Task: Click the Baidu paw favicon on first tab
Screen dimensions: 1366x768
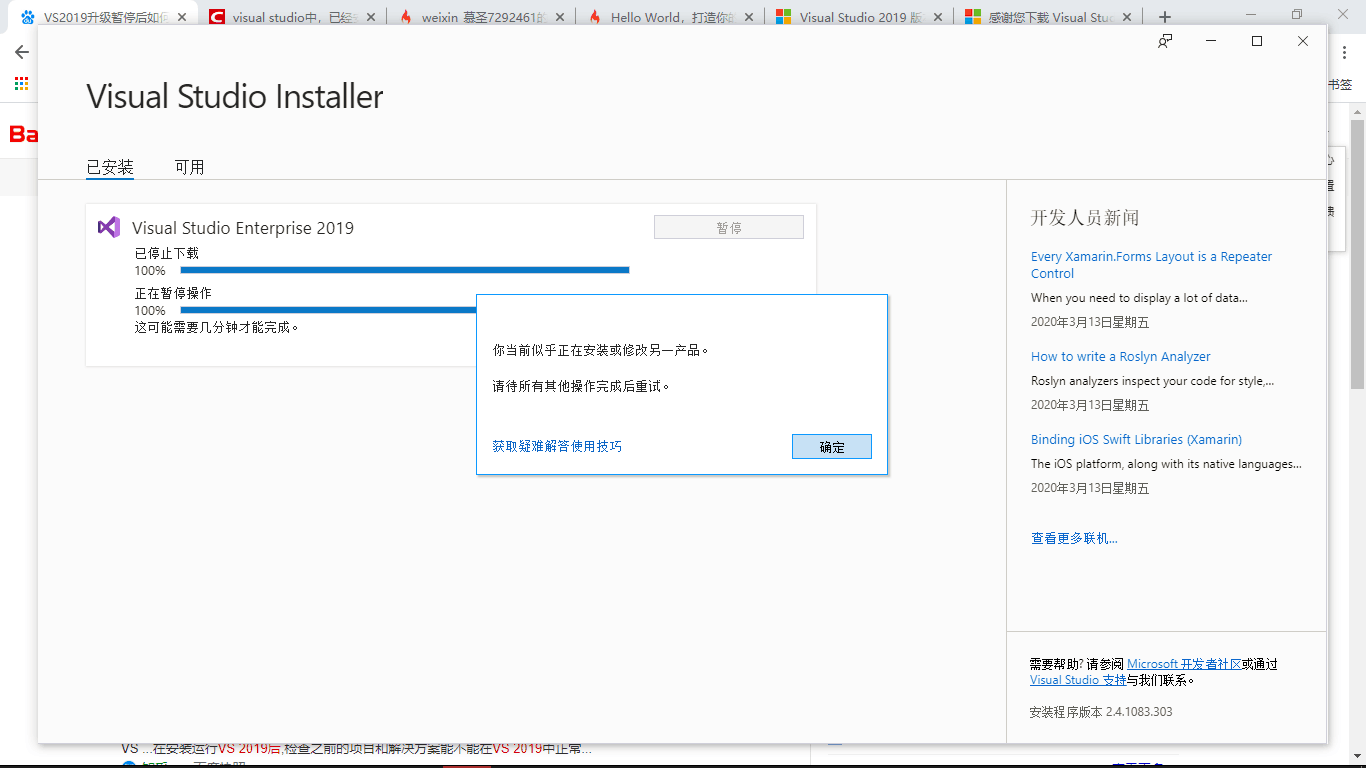Action: click(28, 17)
